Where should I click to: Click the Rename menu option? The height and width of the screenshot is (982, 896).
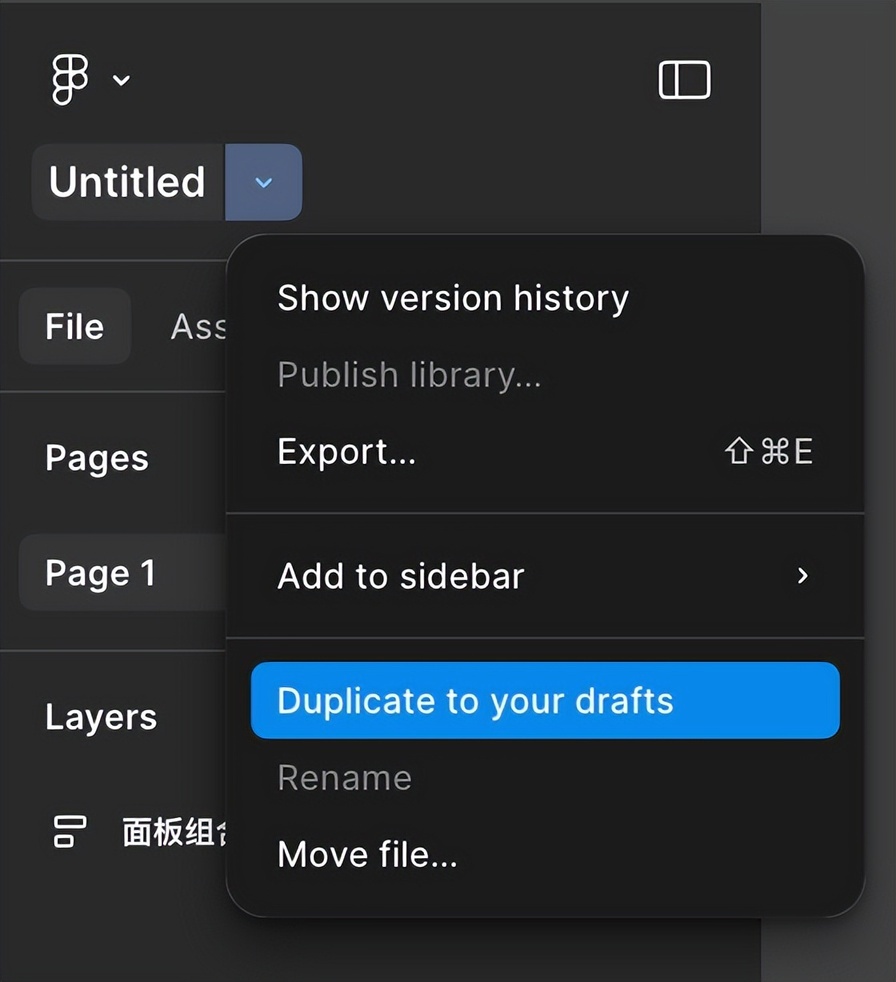344,777
